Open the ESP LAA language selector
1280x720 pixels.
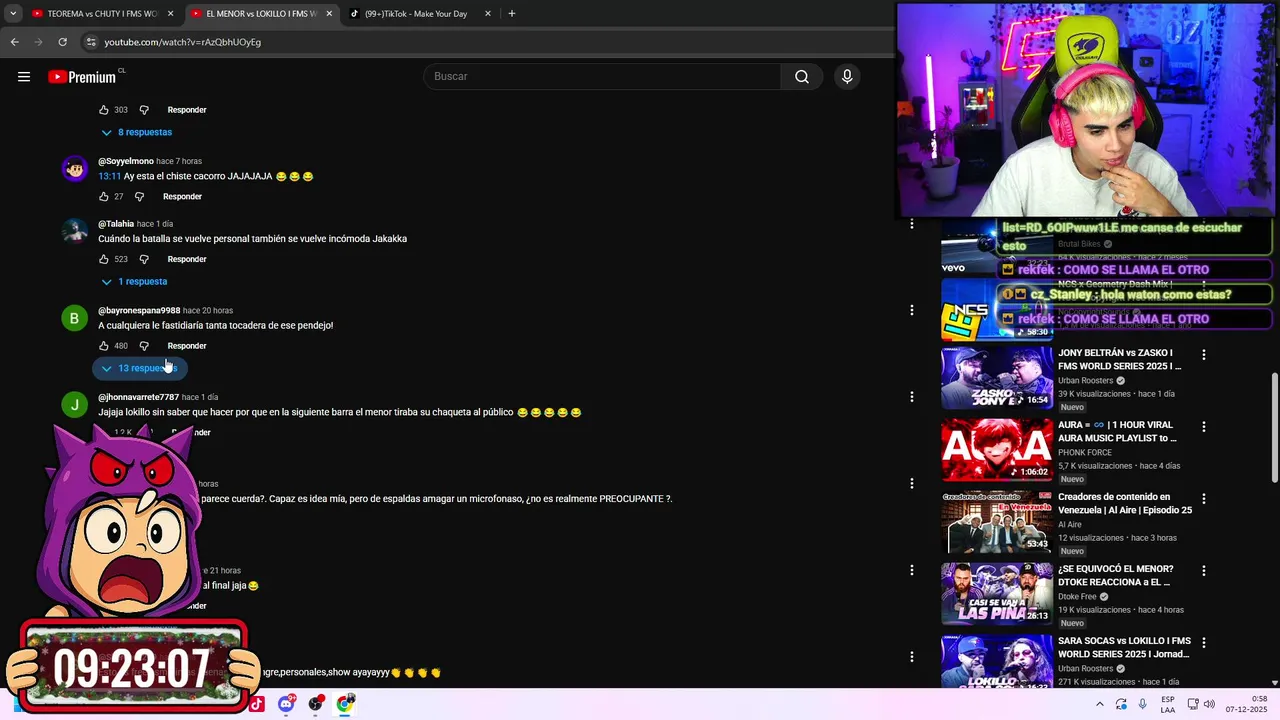click(1168, 705)
